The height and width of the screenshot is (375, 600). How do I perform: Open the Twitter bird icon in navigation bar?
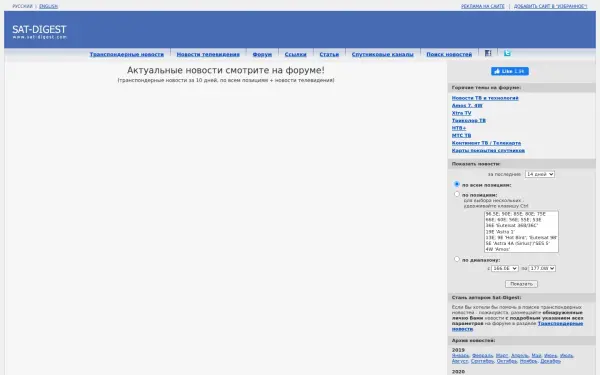pos(507,53)
